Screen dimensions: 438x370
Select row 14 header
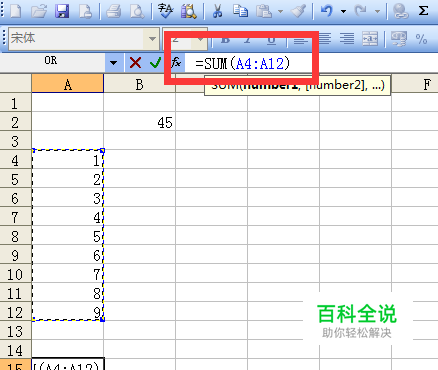click(15, 350)
